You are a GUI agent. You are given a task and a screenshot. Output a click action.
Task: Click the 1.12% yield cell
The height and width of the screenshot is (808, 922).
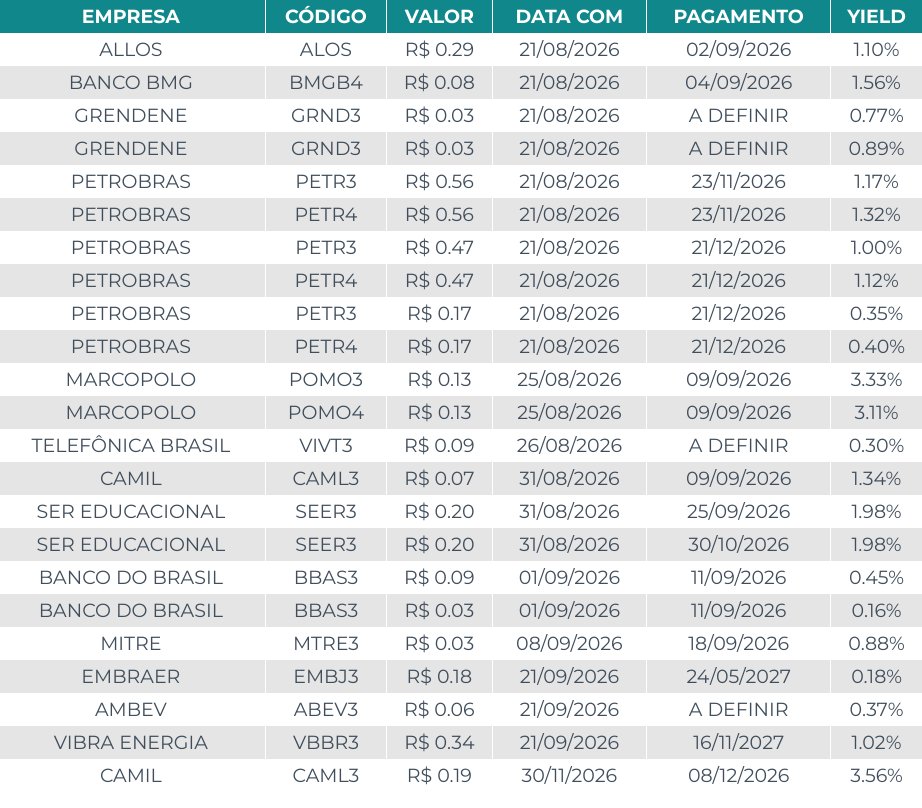(876, 280)
